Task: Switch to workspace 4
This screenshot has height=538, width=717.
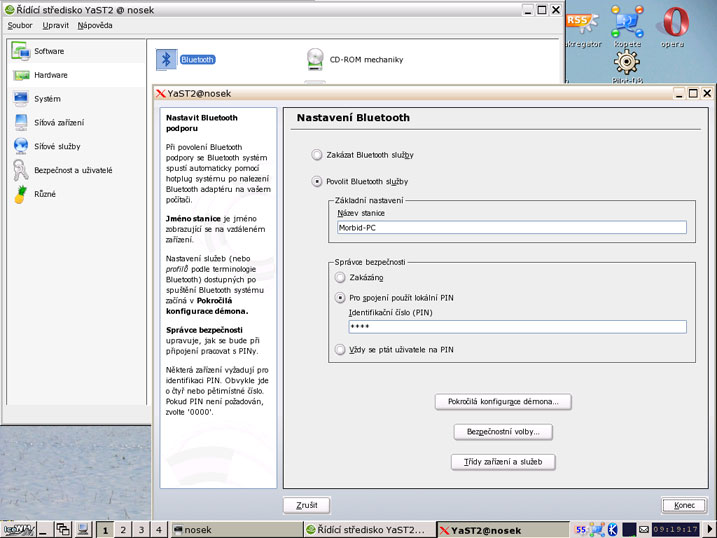Action: point(159,530)
